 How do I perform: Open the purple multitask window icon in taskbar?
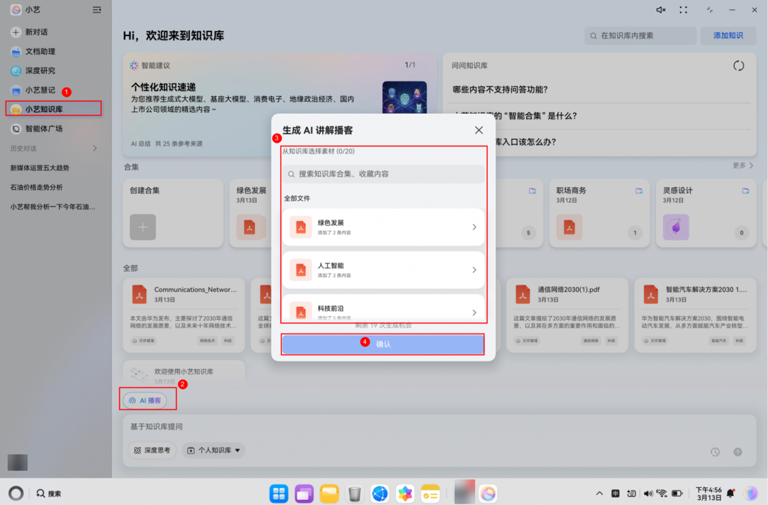click(304, 494)
